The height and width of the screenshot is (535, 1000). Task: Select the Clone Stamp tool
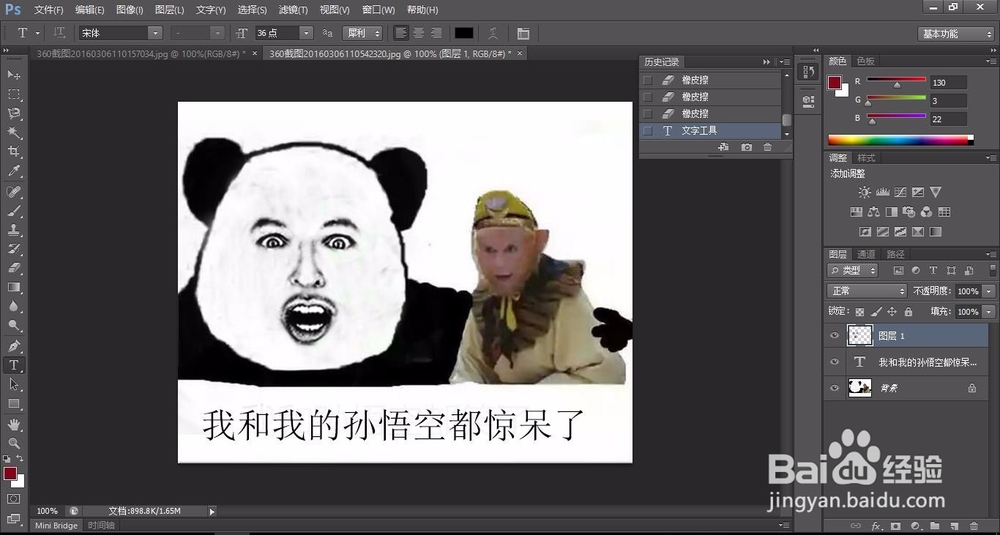coord(13,230)
